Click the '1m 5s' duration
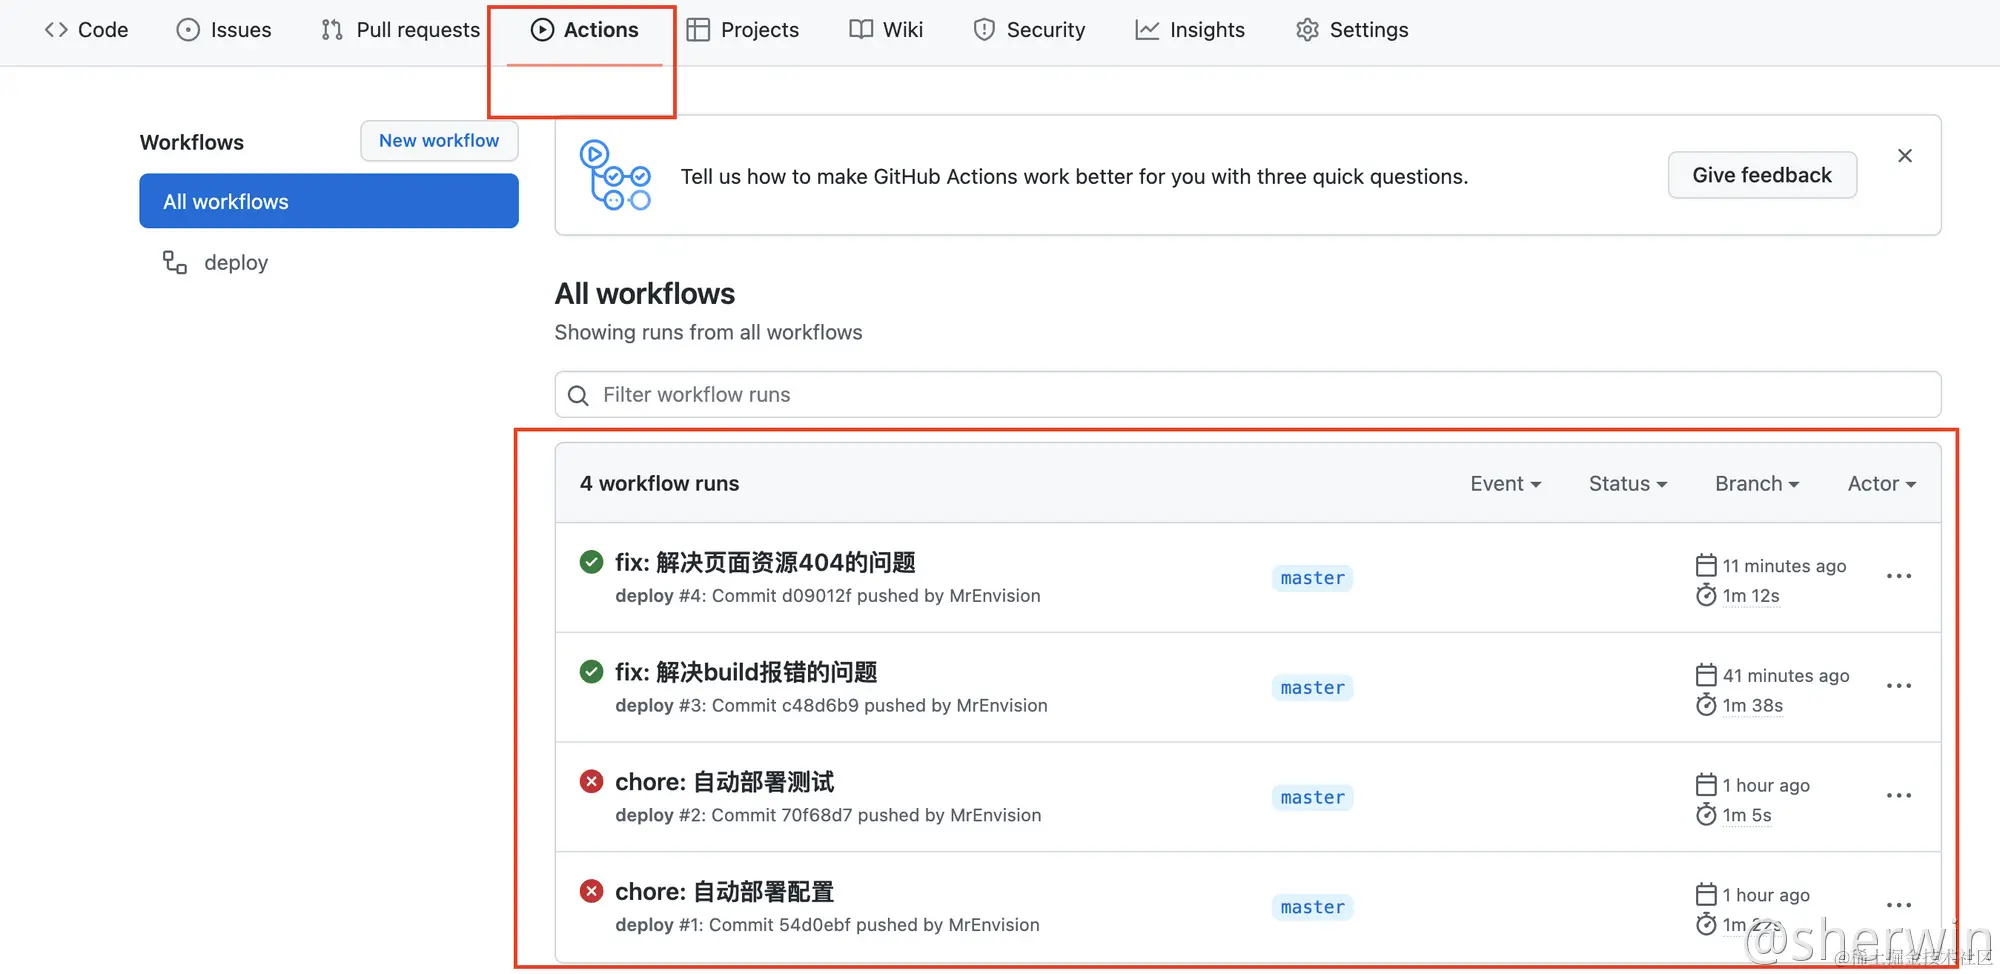This screenshot has width=2000, height=974. coord(1747,816)
